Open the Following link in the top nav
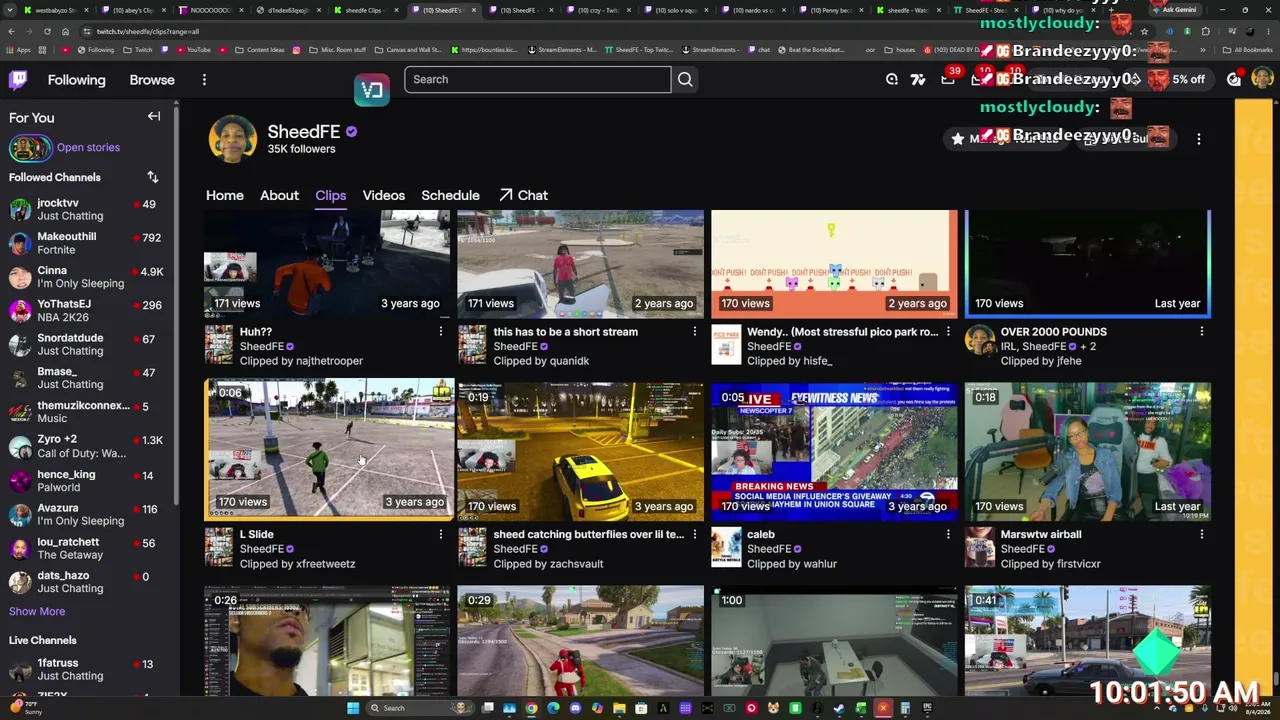 tap(76, 80)
